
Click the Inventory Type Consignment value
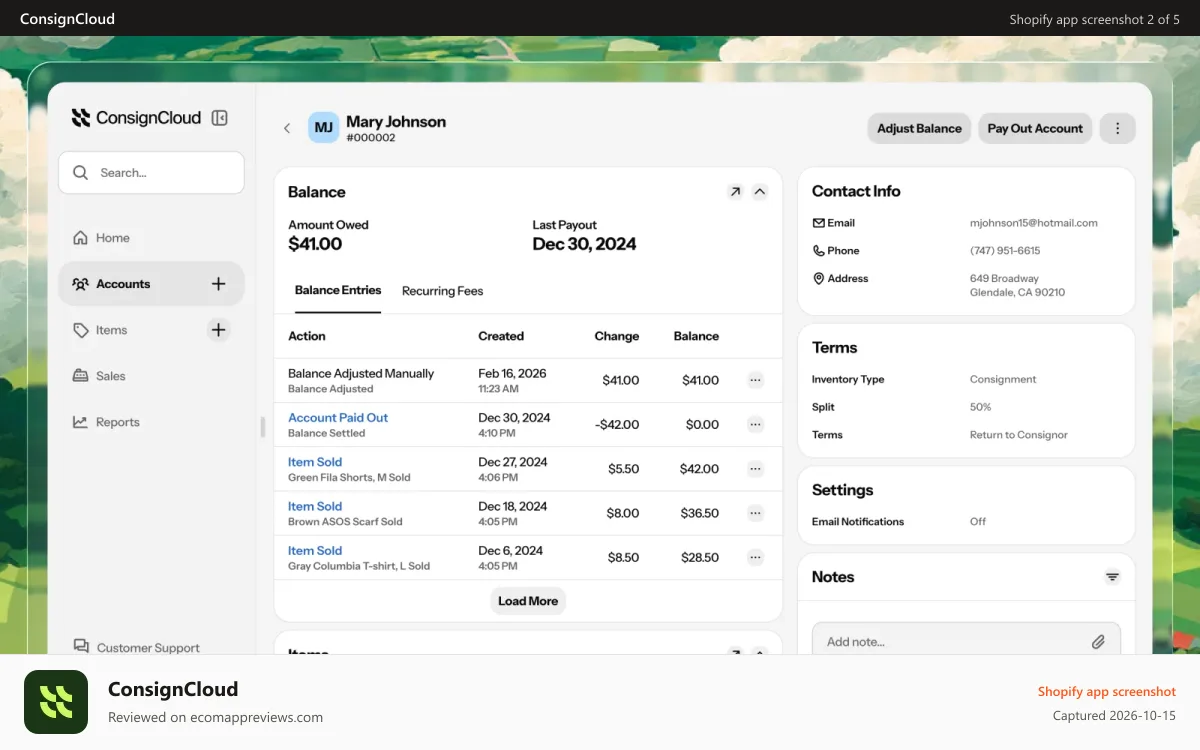tap(1003, 379)
